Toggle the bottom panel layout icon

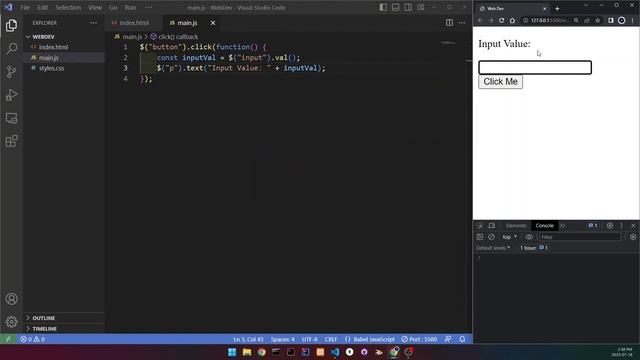pyautogui.click(x=396, y=7)
